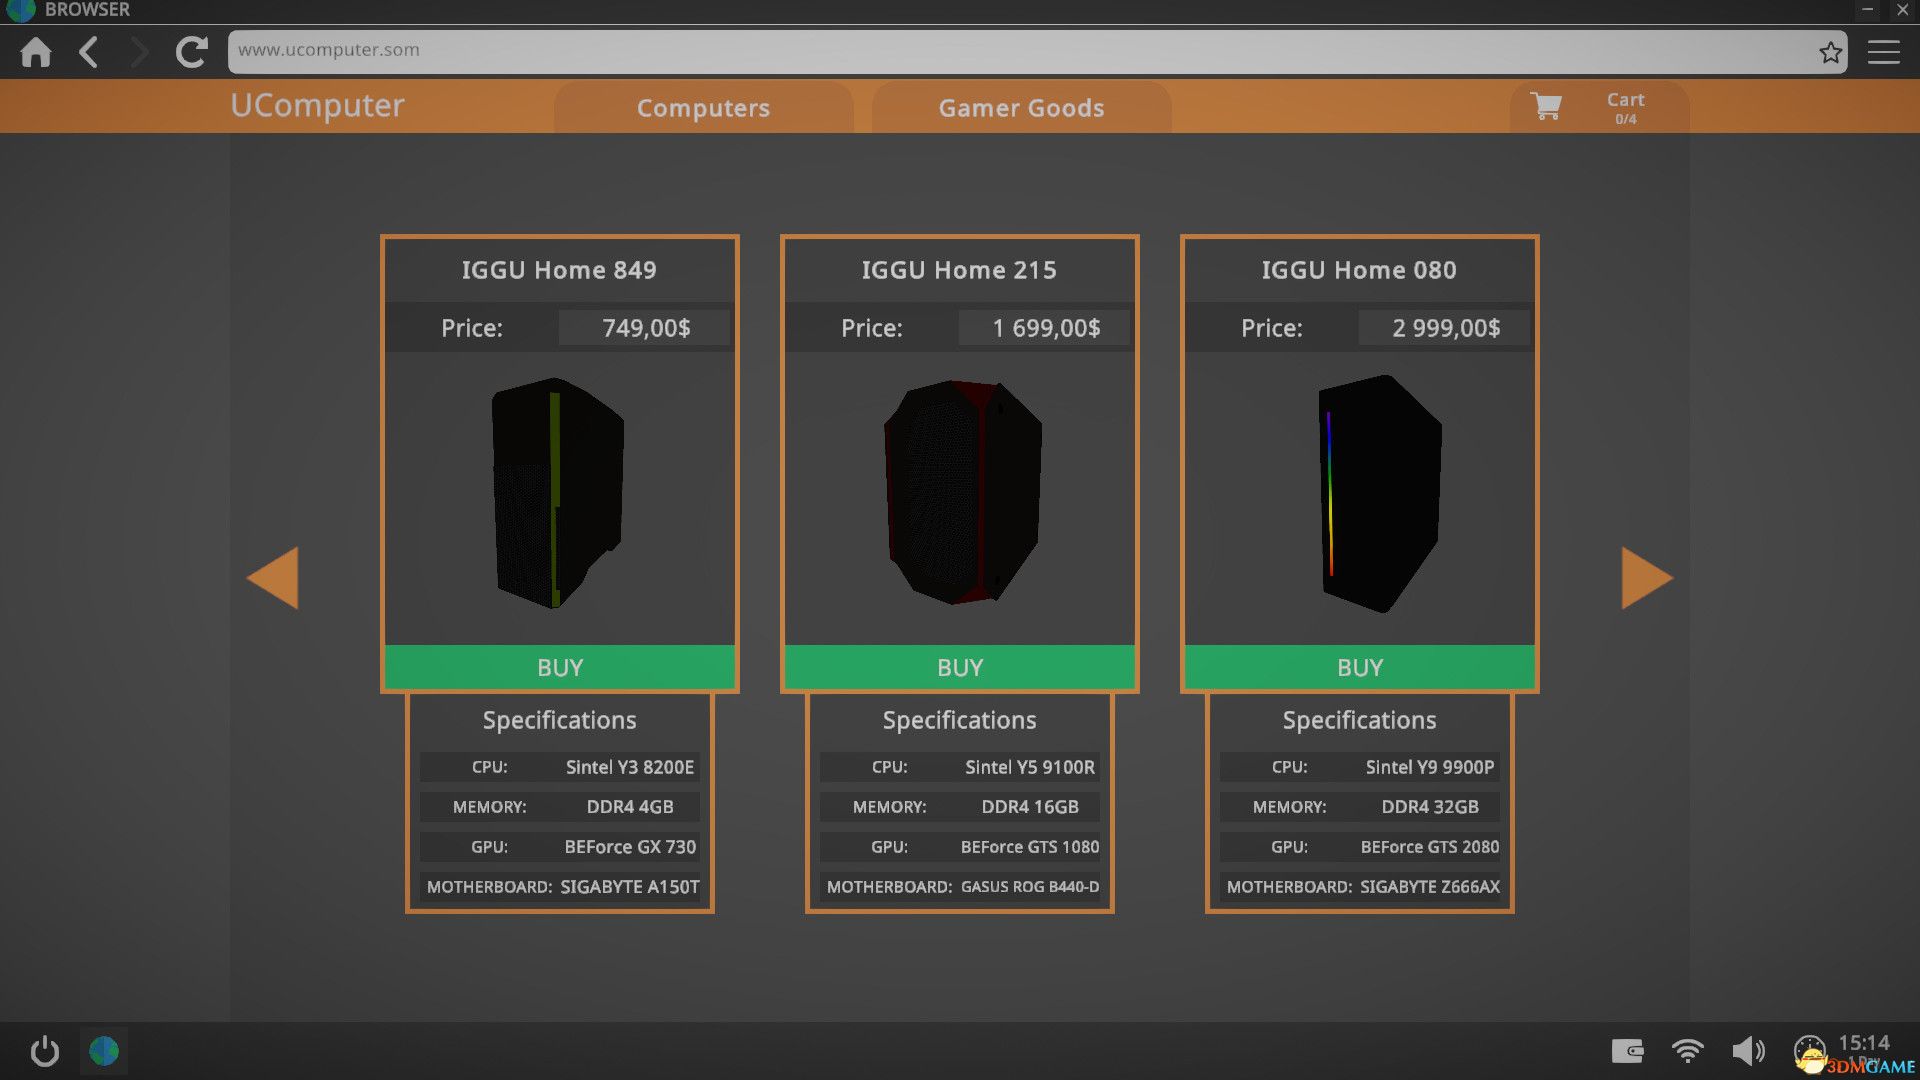Click the power icon in the taskbar
This screenshot has height=1080, width=1920.
pyautogui.click(x=45, y=1051)
